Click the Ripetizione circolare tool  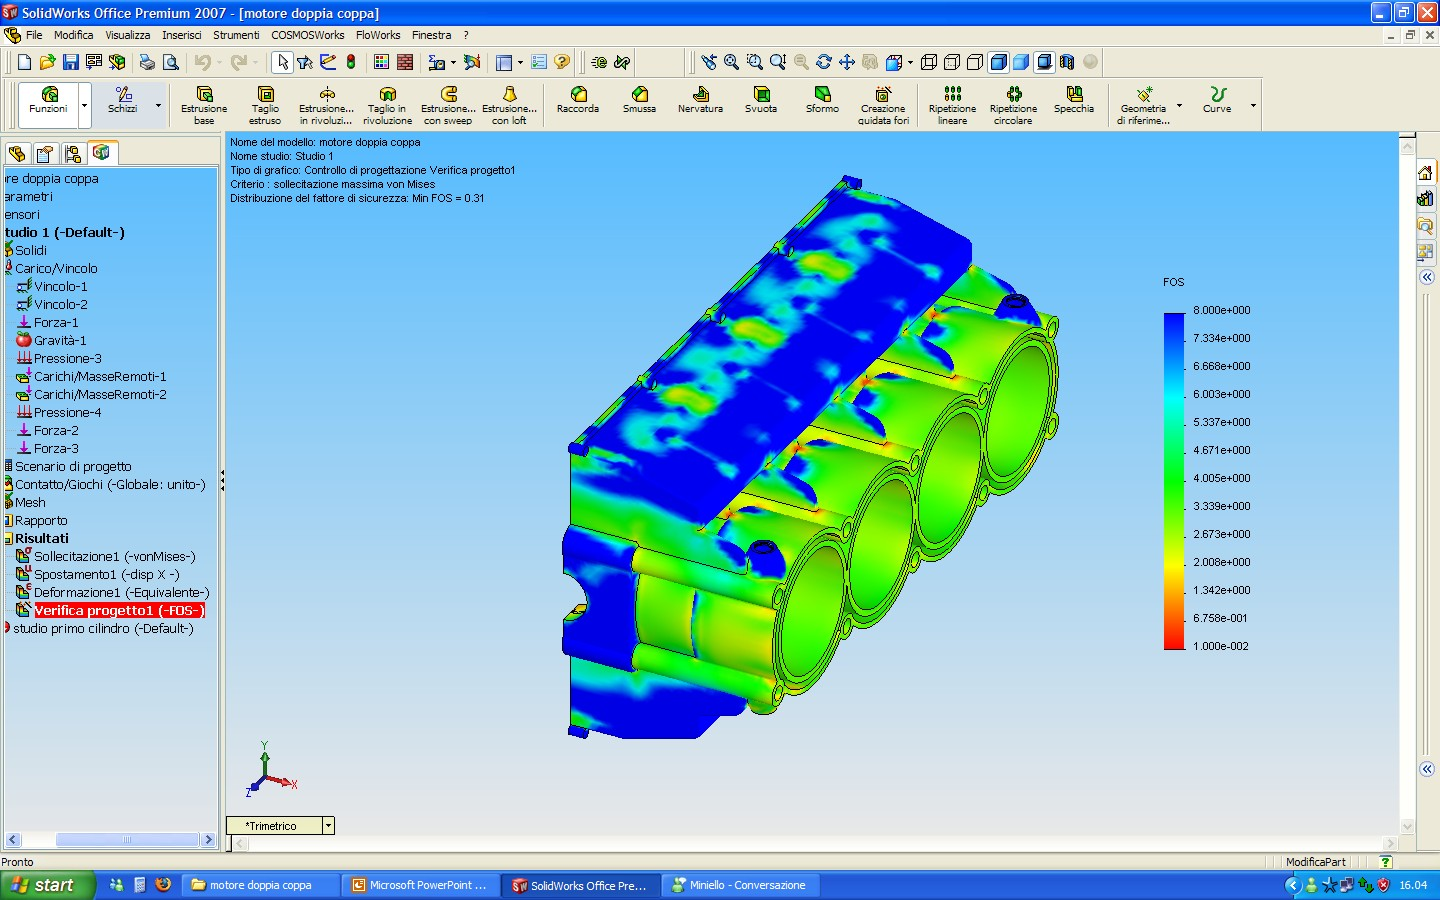point(1013,105)
